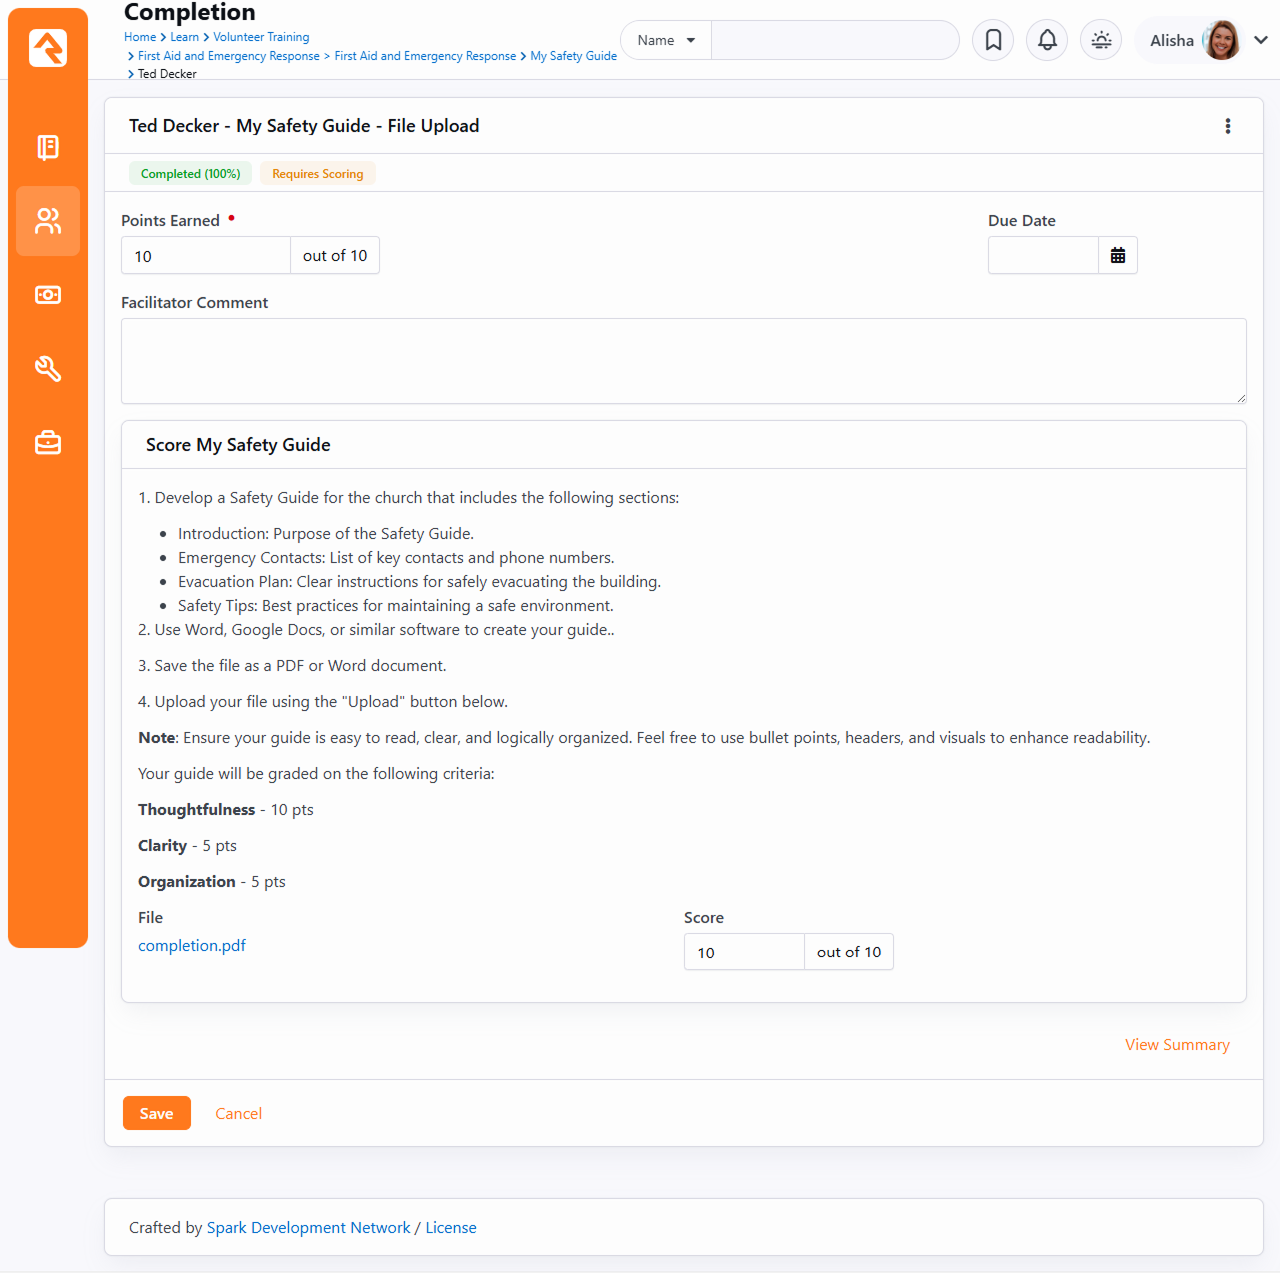Go to Volunteer Training breadcrumb
Viewport: 1280px width, 1273px height.
261,37
